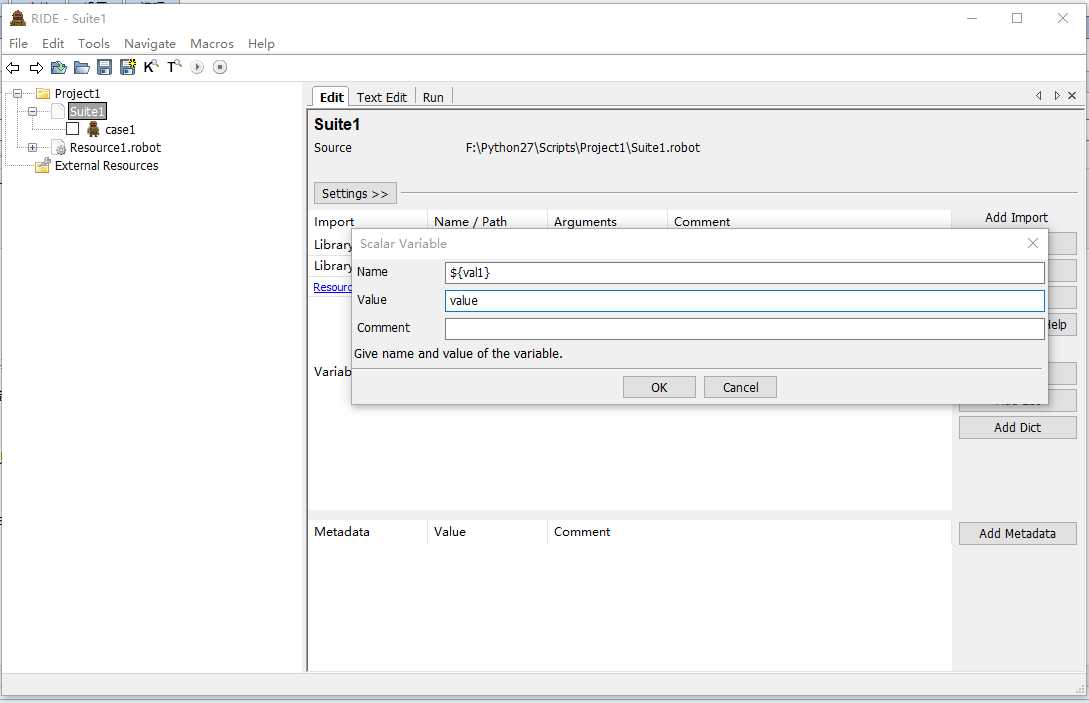Select Project1 in the tree
The height and width of the screenshot is (703, 1089).
pyautogui.click(x=77, y=93)
